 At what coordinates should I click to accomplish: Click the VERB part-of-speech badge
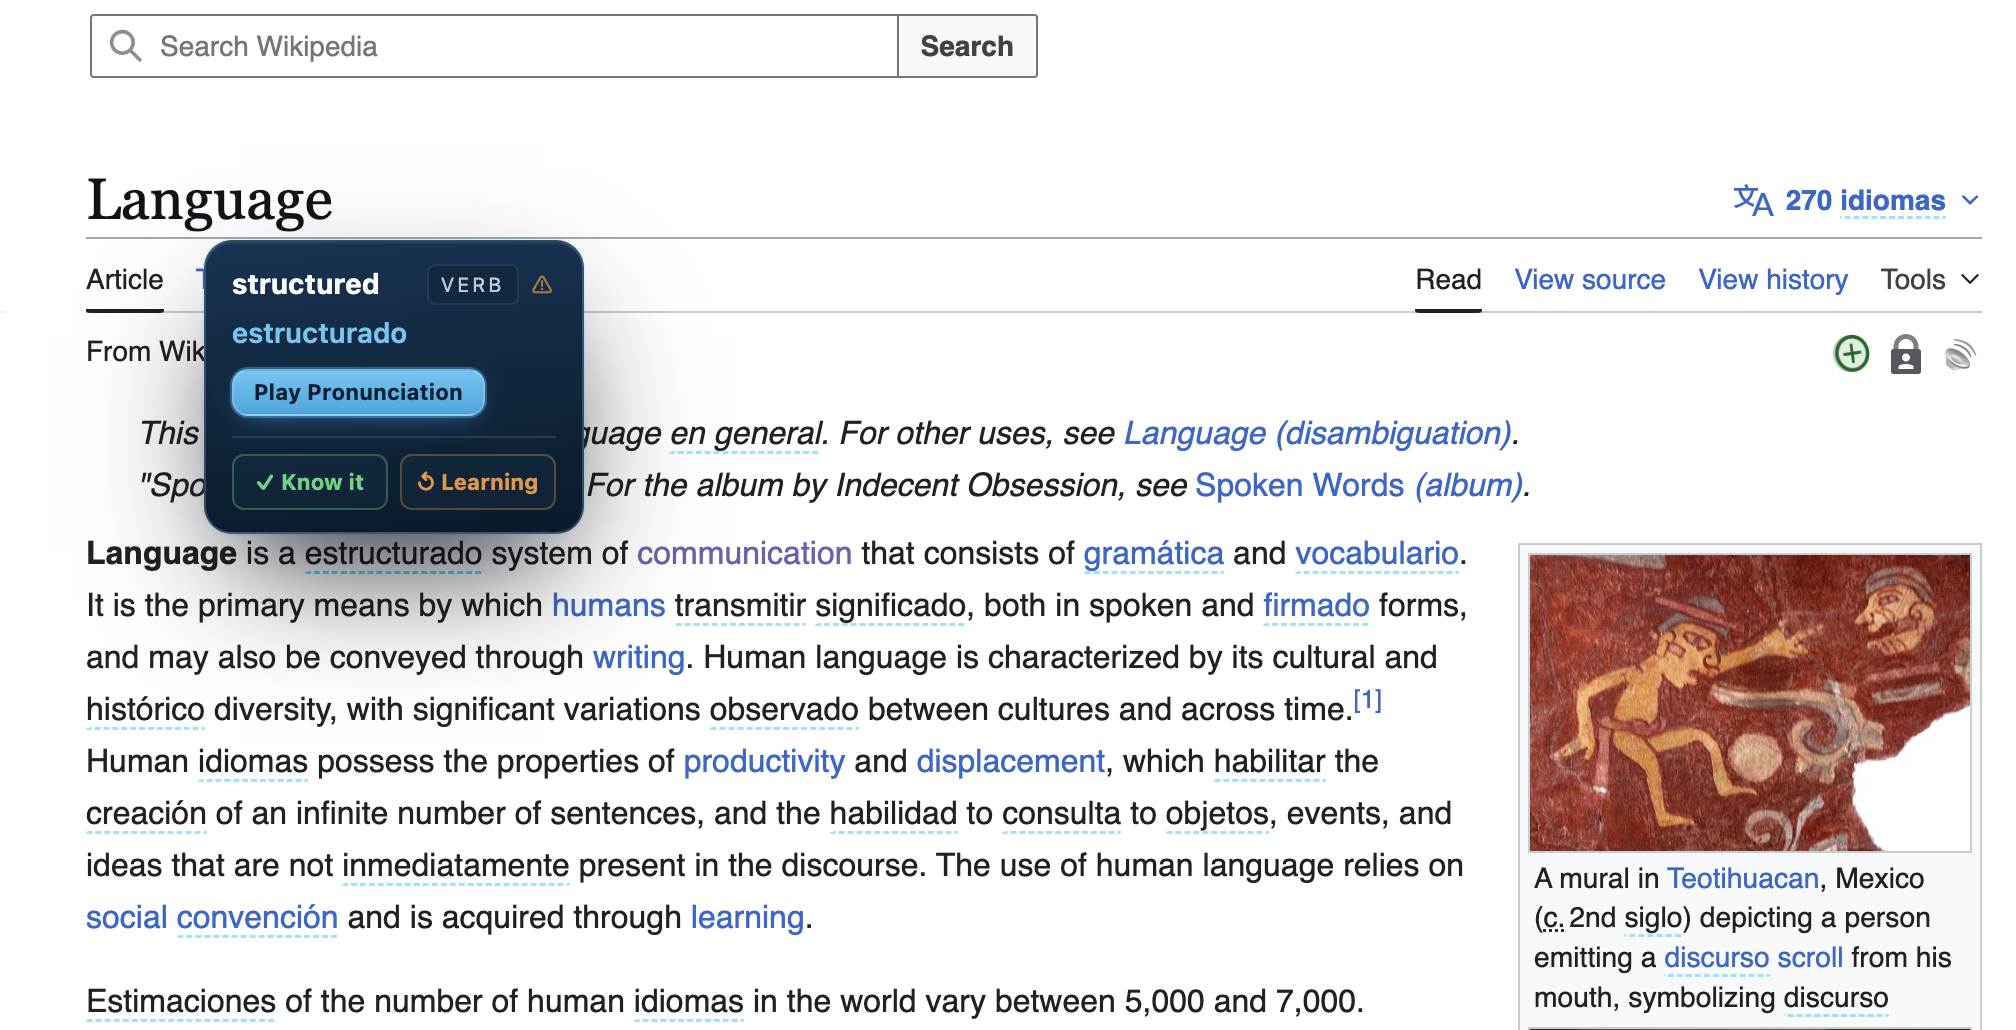click(x=472, y=285)
